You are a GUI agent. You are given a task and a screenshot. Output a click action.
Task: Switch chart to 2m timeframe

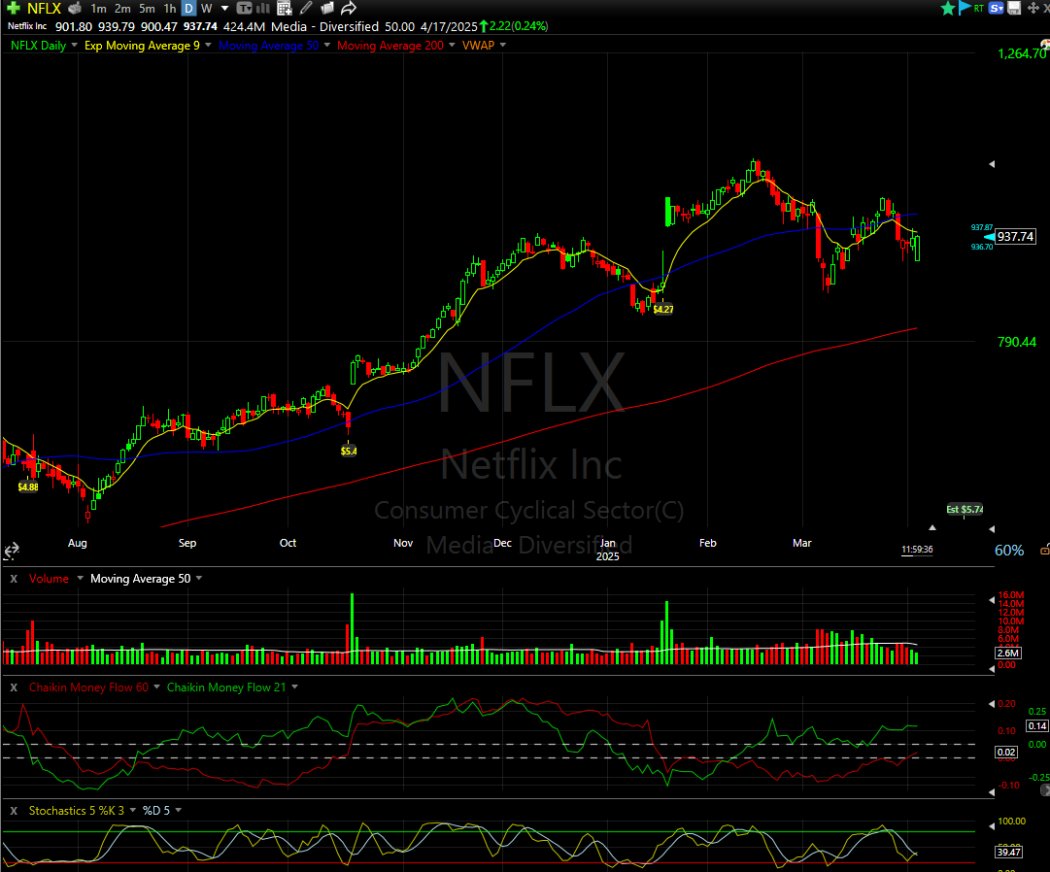(x=123, y=9)
